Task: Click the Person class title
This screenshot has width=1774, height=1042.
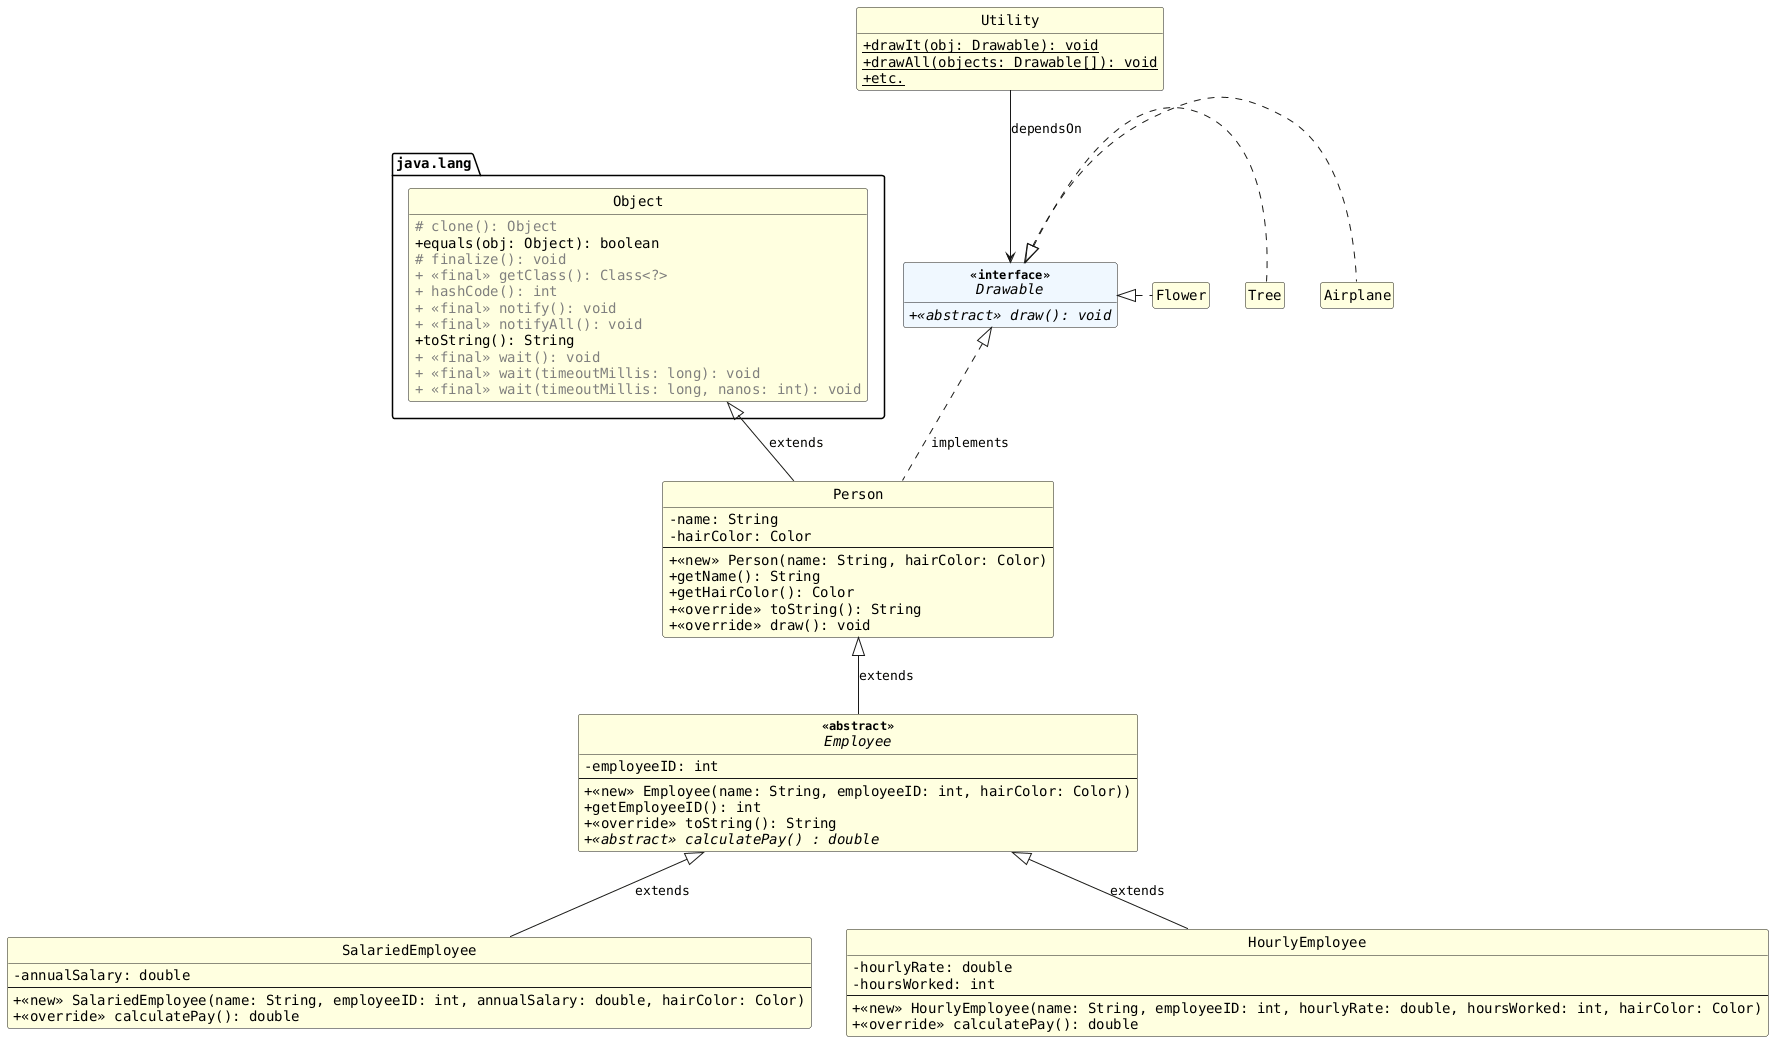Action: click(857, 495)
